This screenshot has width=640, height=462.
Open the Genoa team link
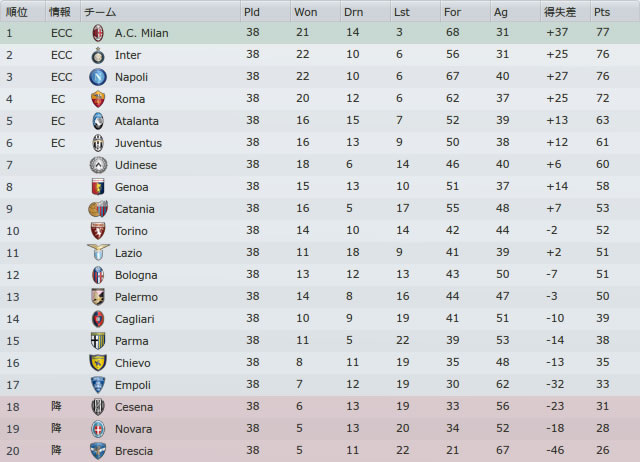tap(131, 187)
